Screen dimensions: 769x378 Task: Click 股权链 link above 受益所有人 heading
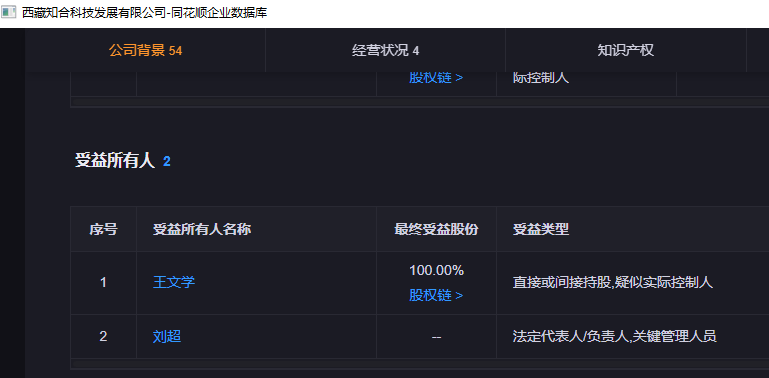pyautogui.click(x=436, y=78)
